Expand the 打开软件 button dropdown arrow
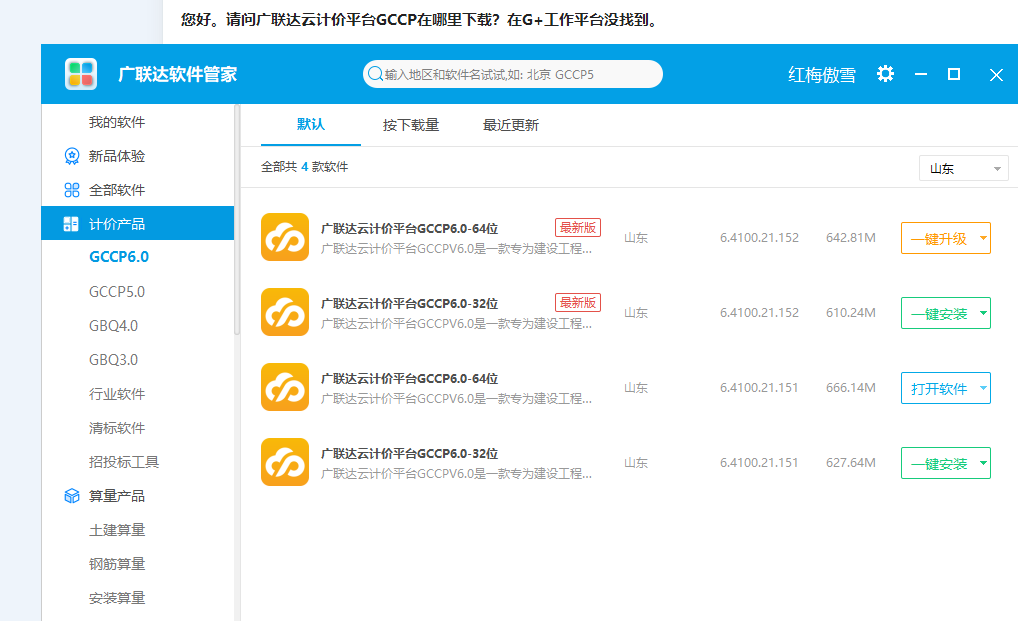Viewport: 1018px width, 621px height. (x=983, y=388)
